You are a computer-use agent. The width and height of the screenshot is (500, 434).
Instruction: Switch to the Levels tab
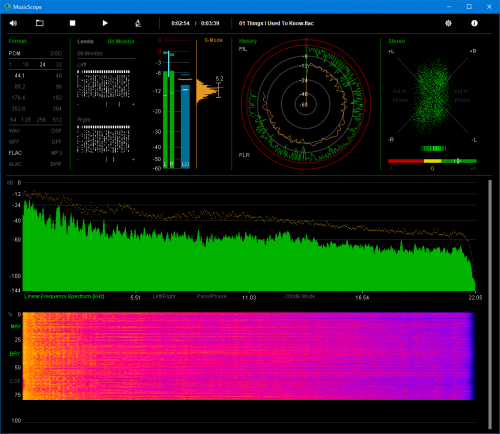click(85, 41)
